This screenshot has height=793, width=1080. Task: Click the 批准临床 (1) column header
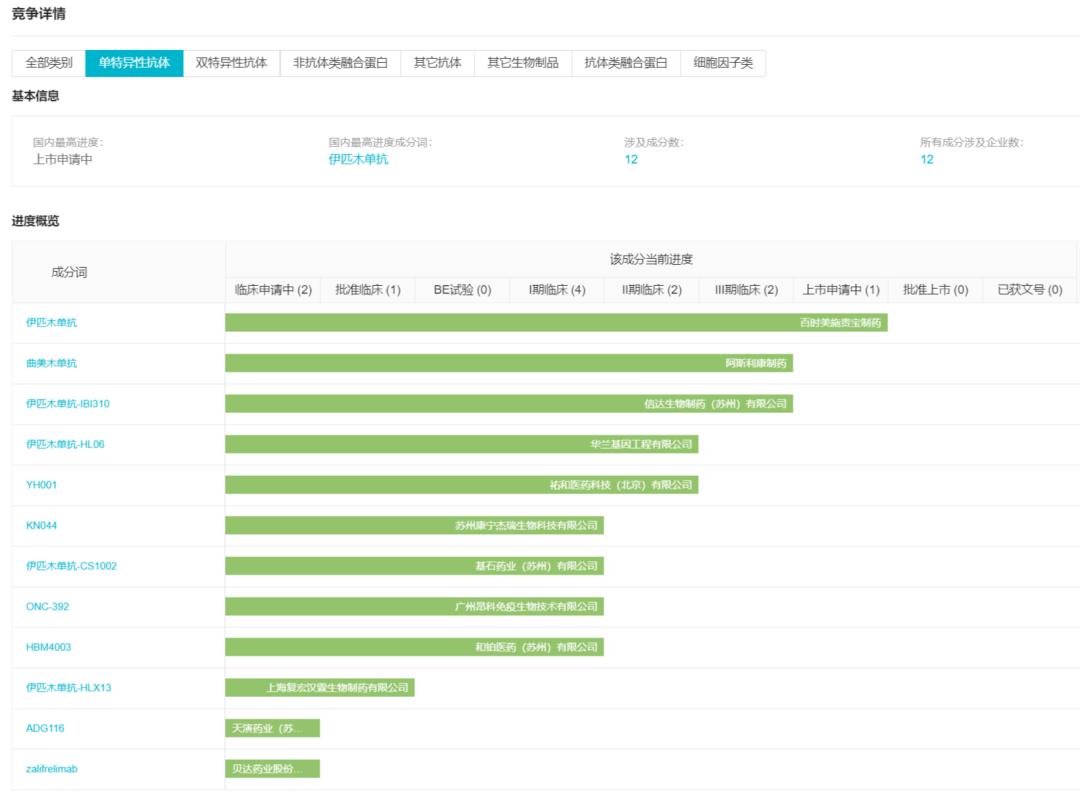[x=368, y=290]
